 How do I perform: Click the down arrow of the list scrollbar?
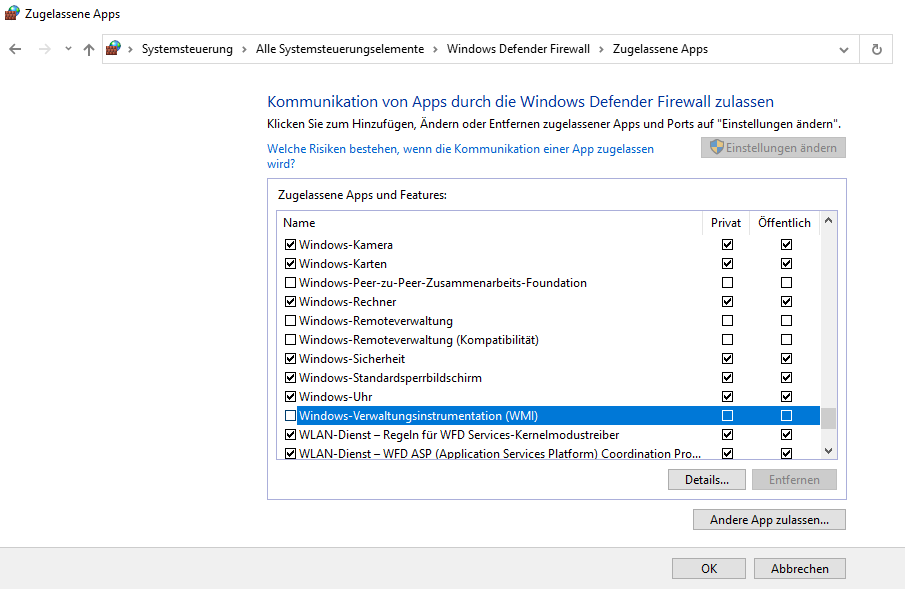click(x=827, y=450)
